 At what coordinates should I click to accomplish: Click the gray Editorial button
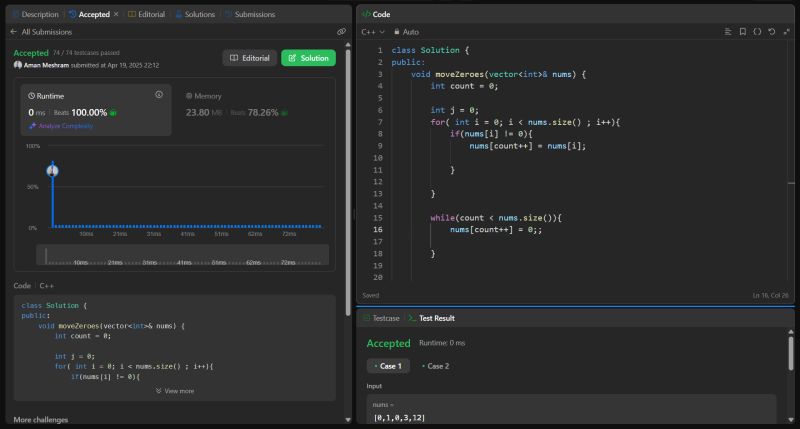pyautogui.click(x=249, y=58)
